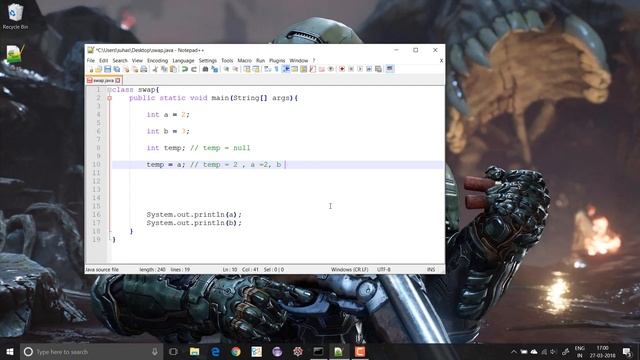
Task: Open the Action Center notification icon
Action: [627, 351]
